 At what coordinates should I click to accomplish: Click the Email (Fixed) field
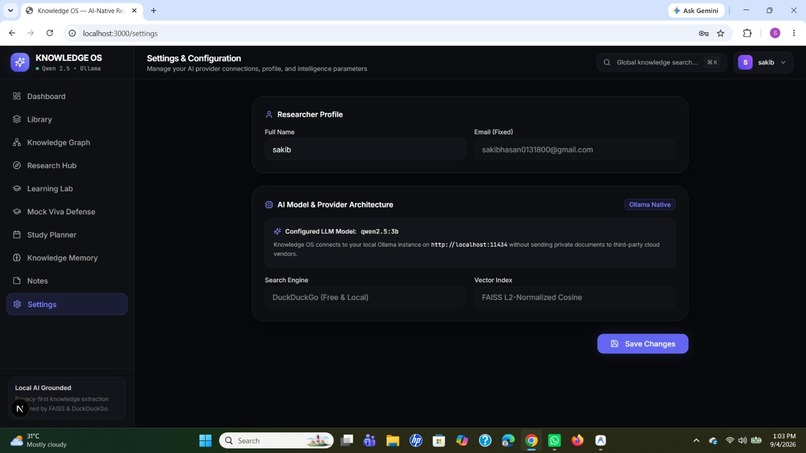pyautogui.click(x=575, y=150)
